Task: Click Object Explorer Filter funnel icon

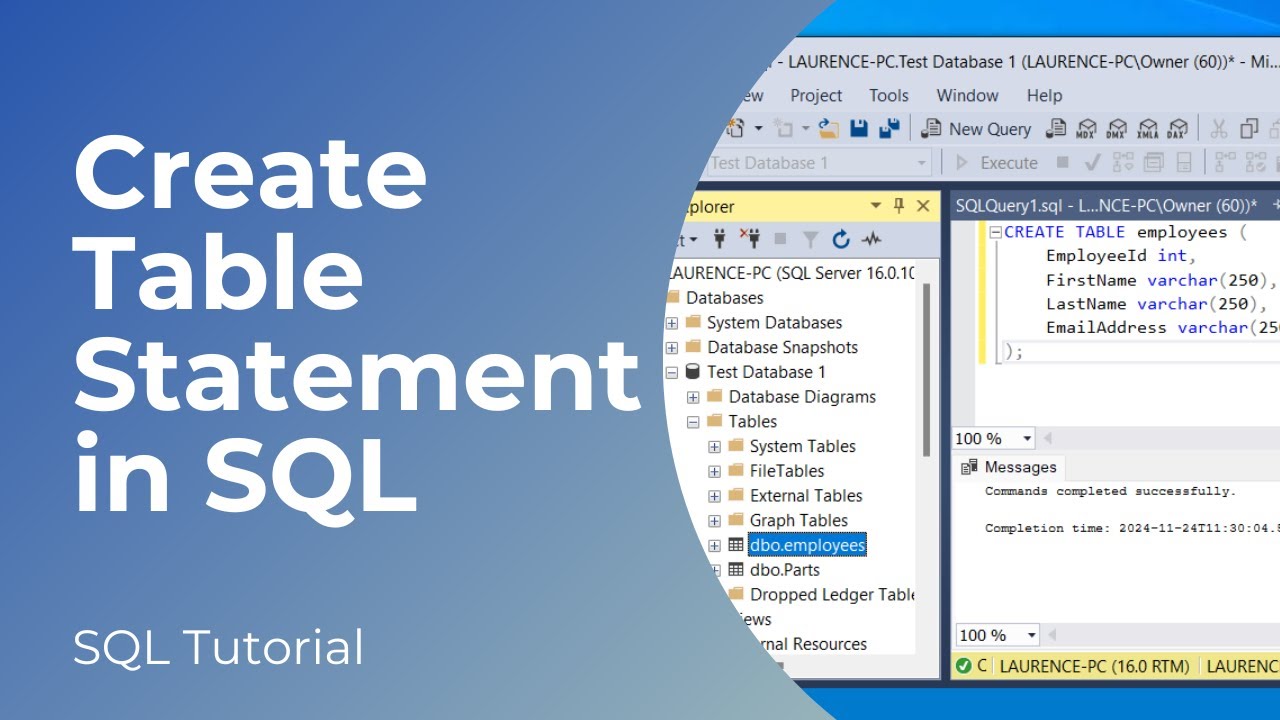Action: [811, 239]
